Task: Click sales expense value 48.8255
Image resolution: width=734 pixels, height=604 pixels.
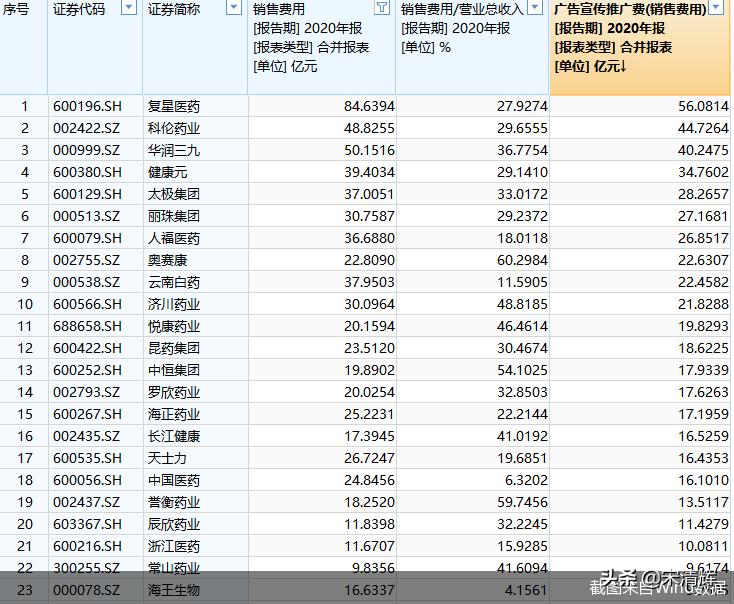Action: pyautogui.click(x=369, y=128)
